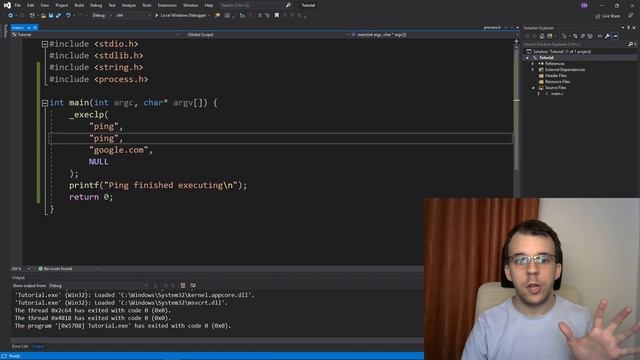The height and width of the screenshot is (360, 640).
Task: Open the Window menu
Action: pos(190,5)
